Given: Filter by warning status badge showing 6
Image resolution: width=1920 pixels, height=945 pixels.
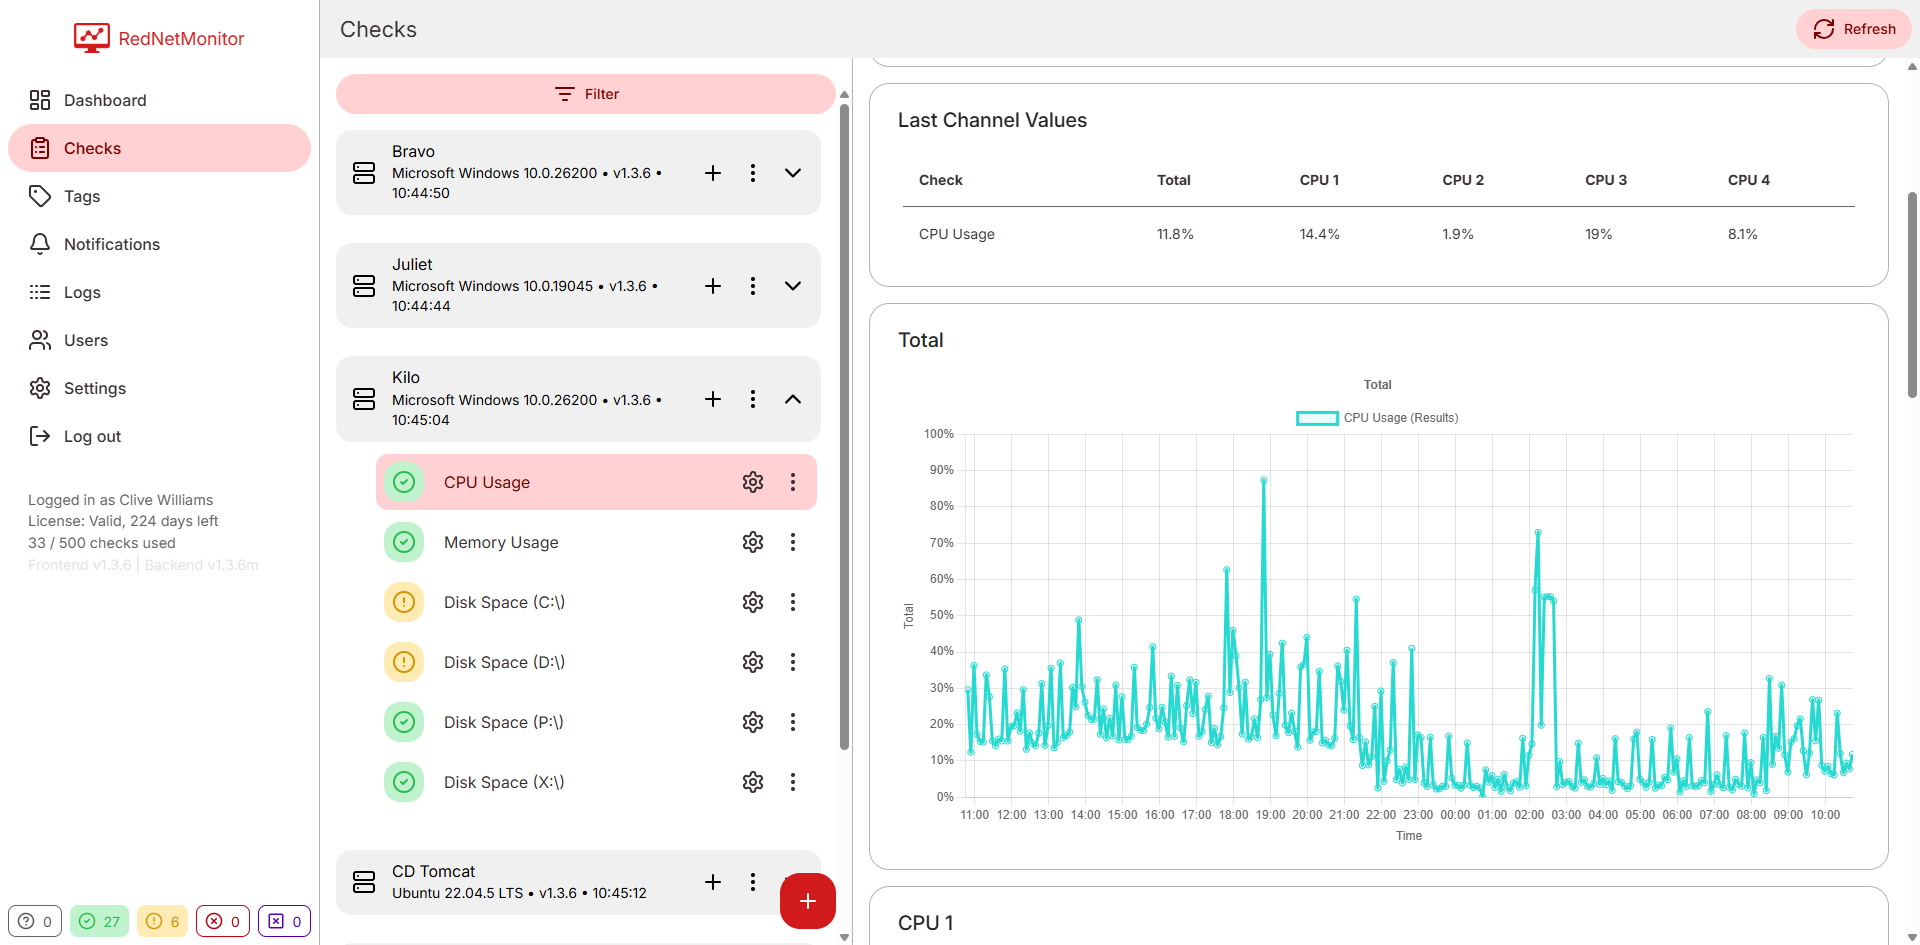Looking at the screenshot, I should [162, 921].
